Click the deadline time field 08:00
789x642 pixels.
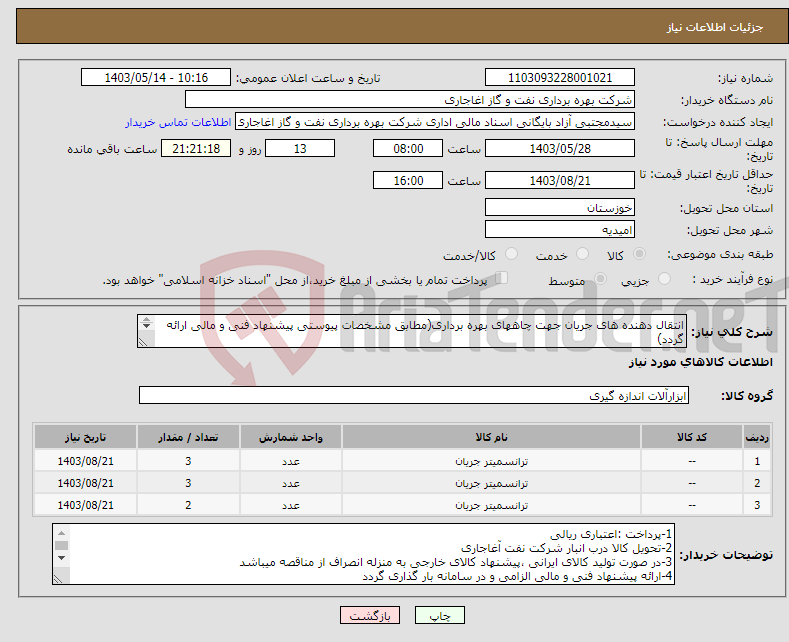click(408, 148)
